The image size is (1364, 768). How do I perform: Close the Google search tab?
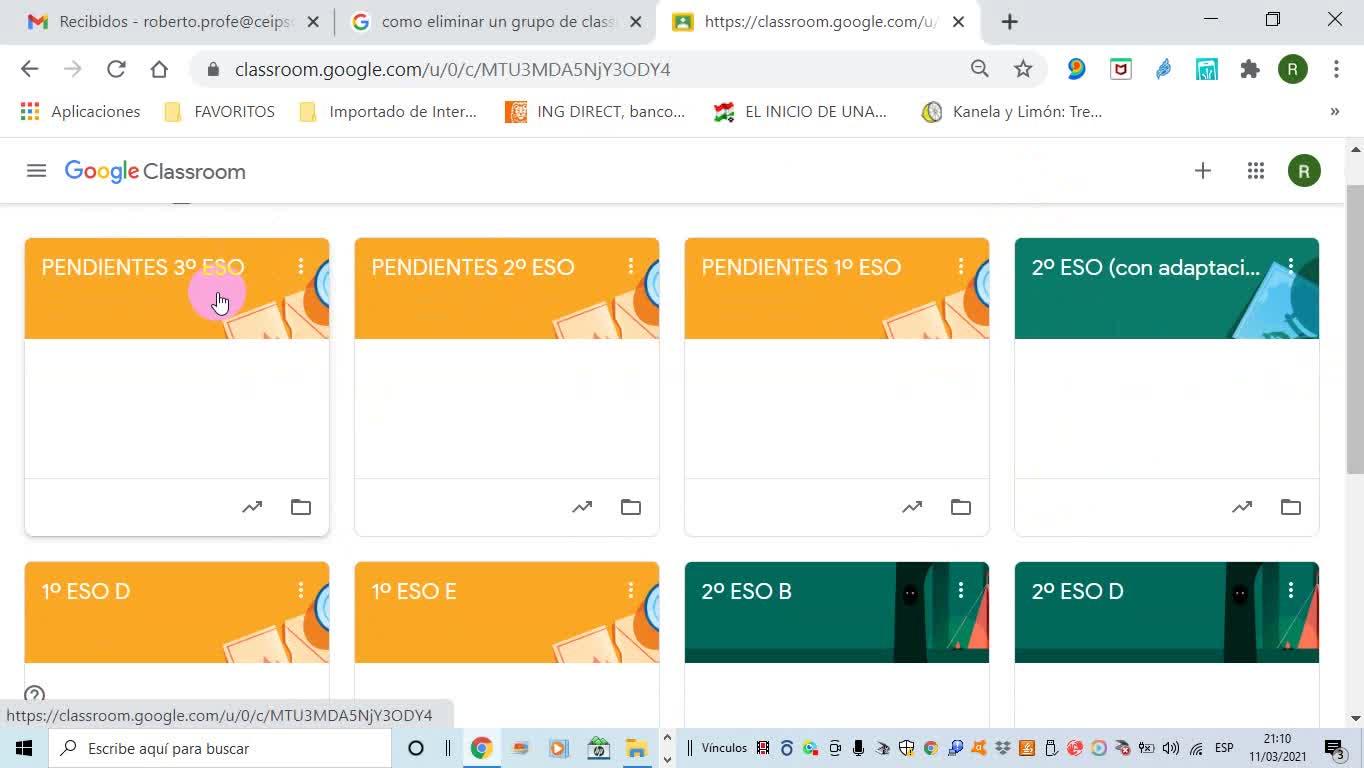[636, 22]
